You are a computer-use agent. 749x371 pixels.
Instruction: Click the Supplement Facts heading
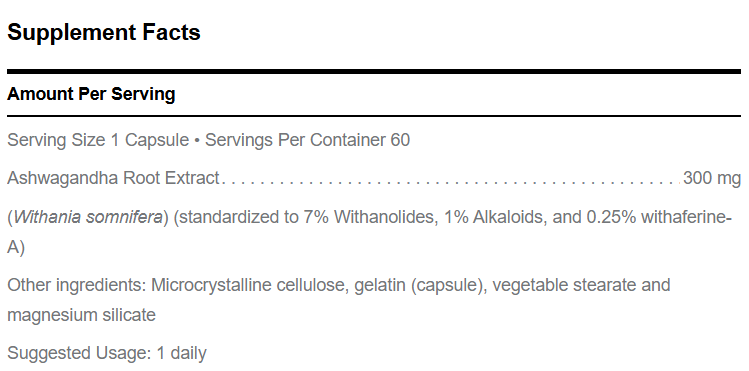click(x=104, y=32)
